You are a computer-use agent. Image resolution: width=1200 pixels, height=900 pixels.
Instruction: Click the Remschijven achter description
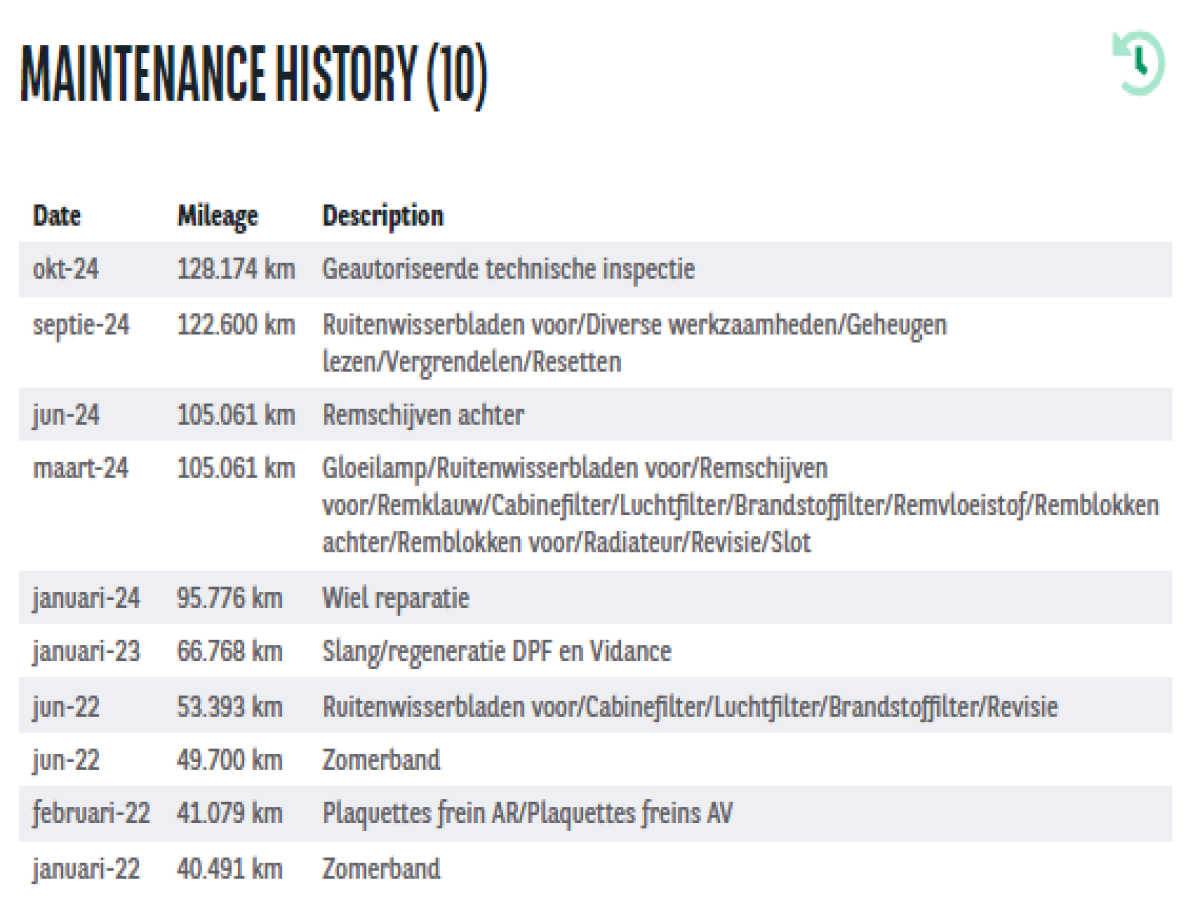pyautogui.click(x=422, y=415)
